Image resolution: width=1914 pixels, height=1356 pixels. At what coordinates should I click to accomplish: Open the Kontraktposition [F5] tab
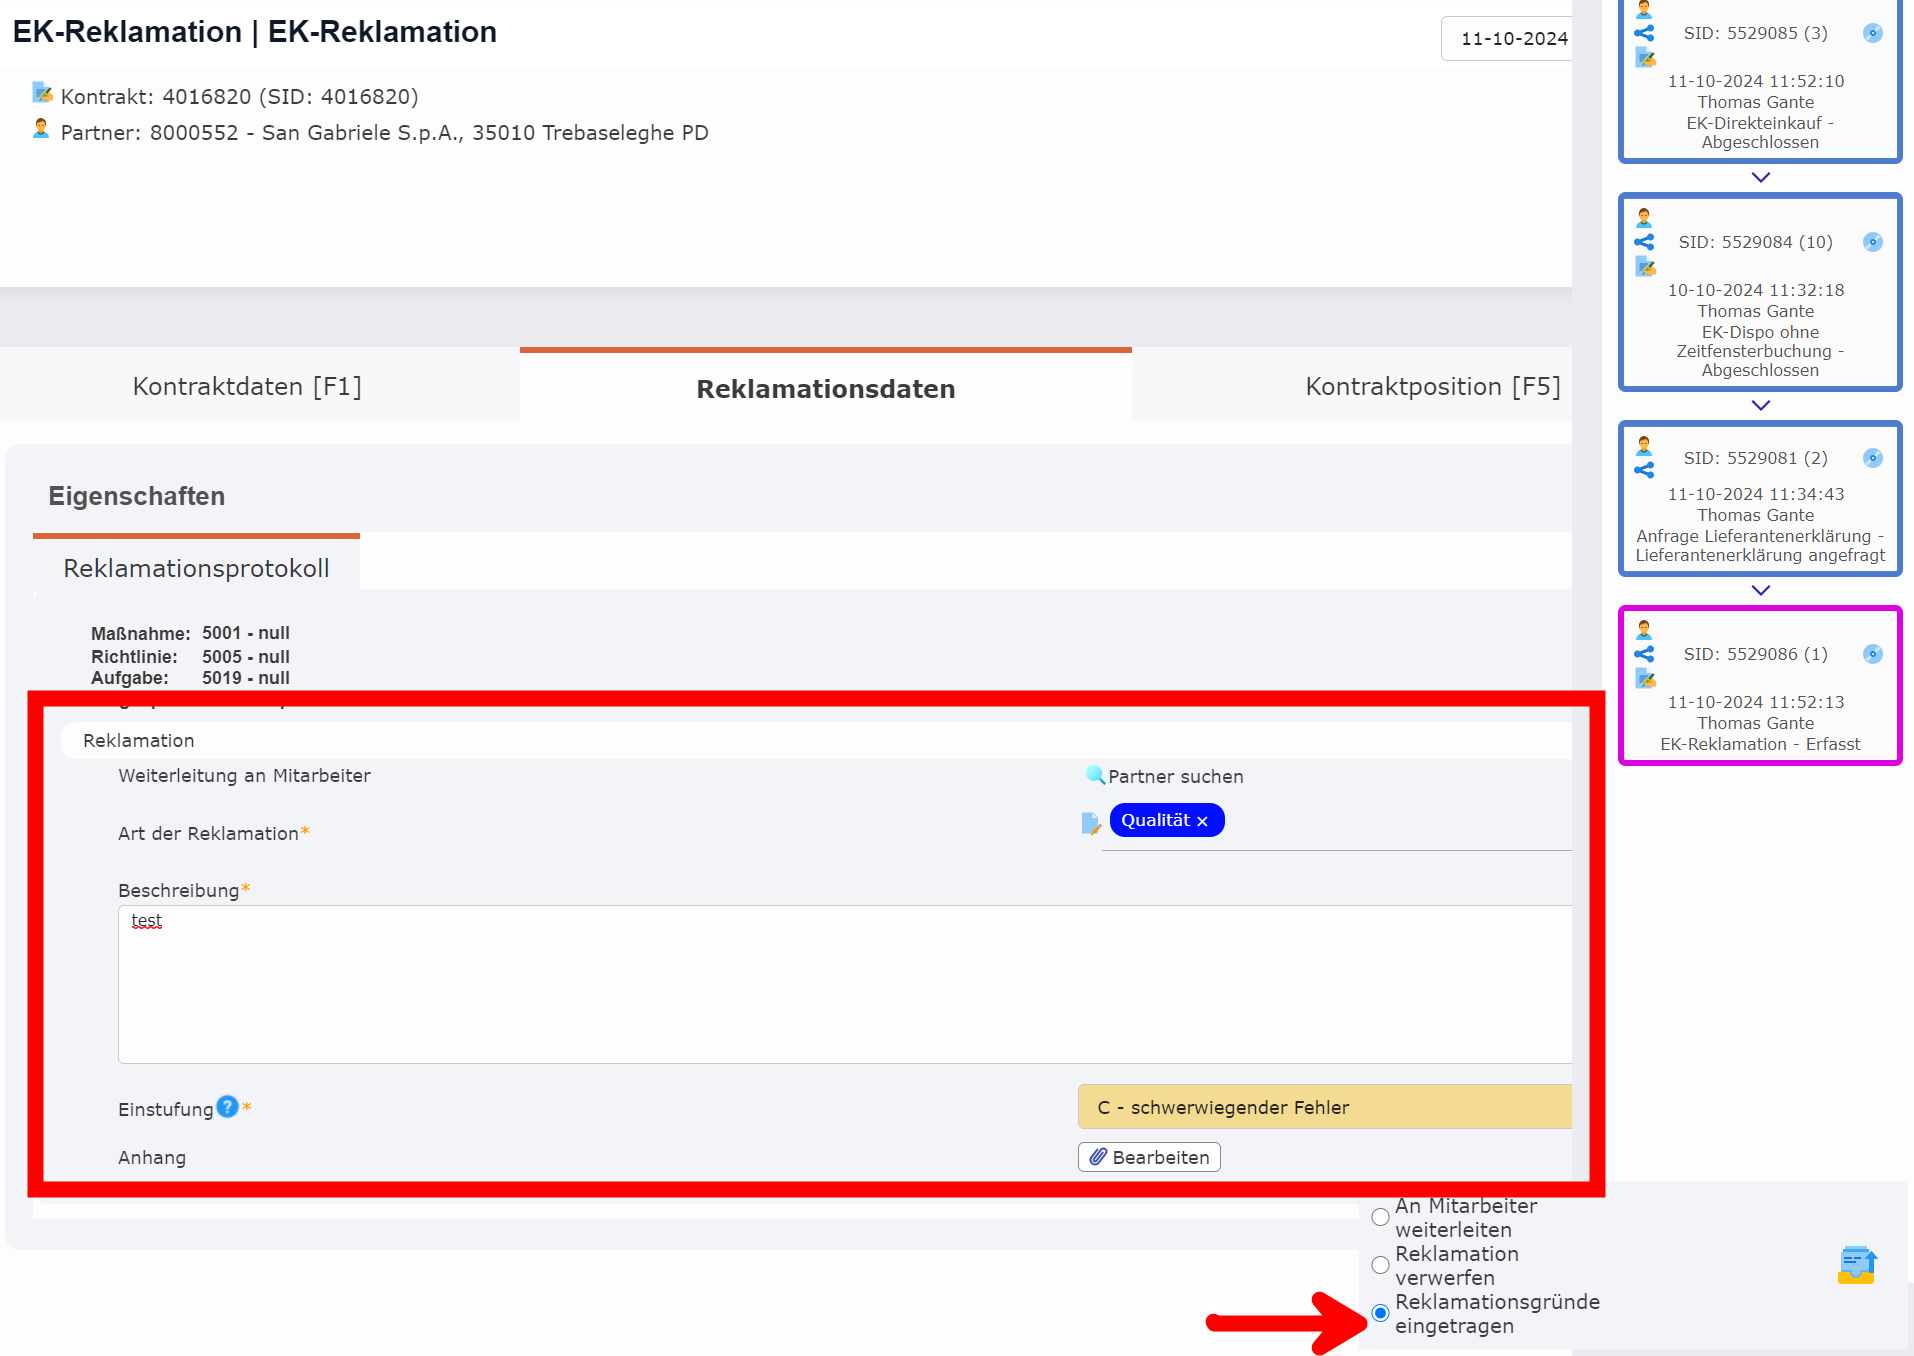(1433, 385)
